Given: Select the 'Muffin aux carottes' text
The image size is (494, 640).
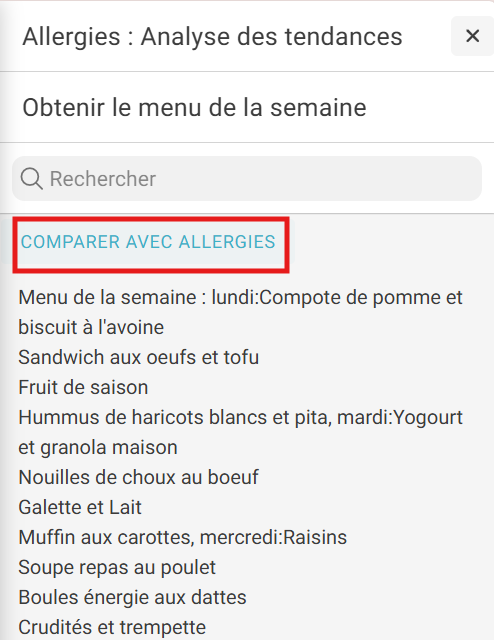Looking at the screenshot, I should pyautogui.click(x=106, y=537).
